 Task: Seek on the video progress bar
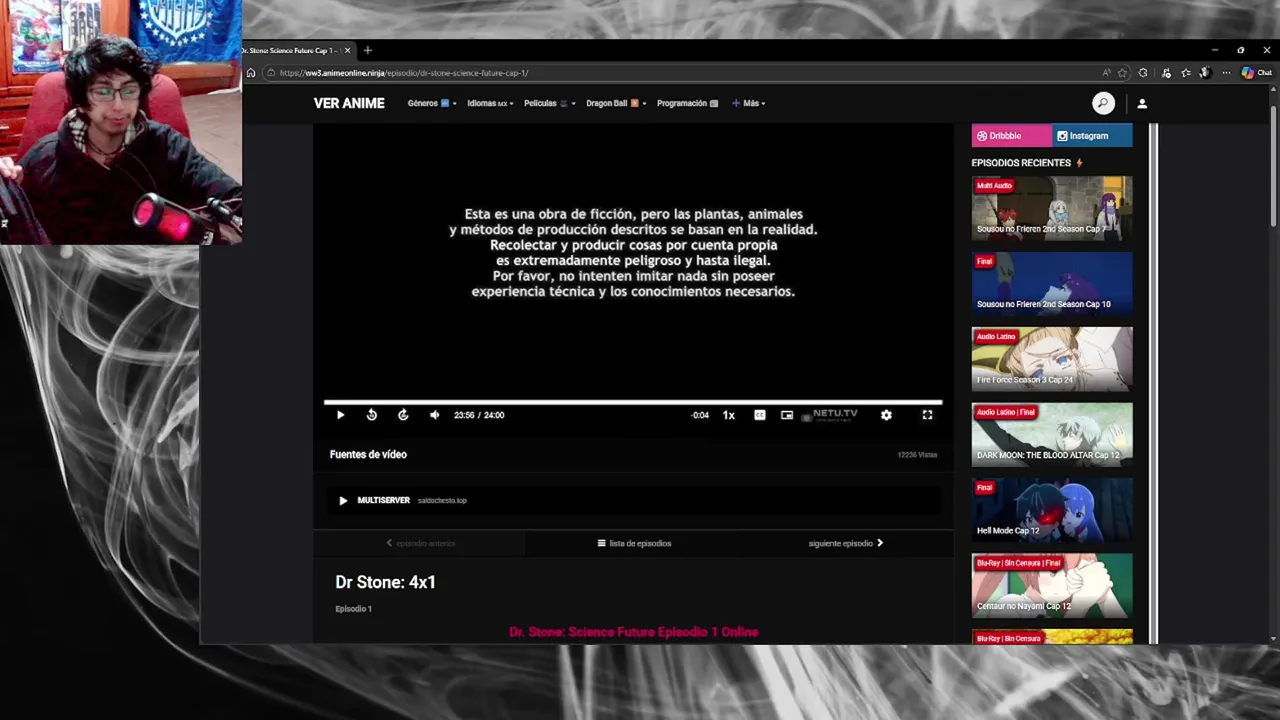tap(633, 402)
